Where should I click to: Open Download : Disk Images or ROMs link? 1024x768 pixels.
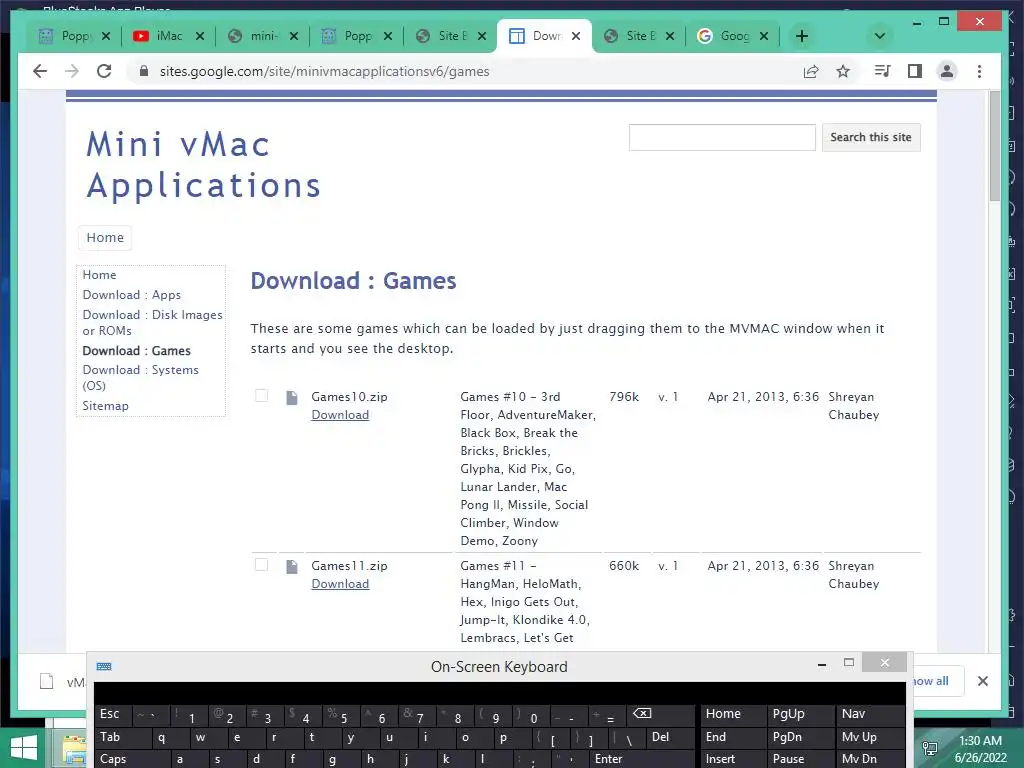152,323
